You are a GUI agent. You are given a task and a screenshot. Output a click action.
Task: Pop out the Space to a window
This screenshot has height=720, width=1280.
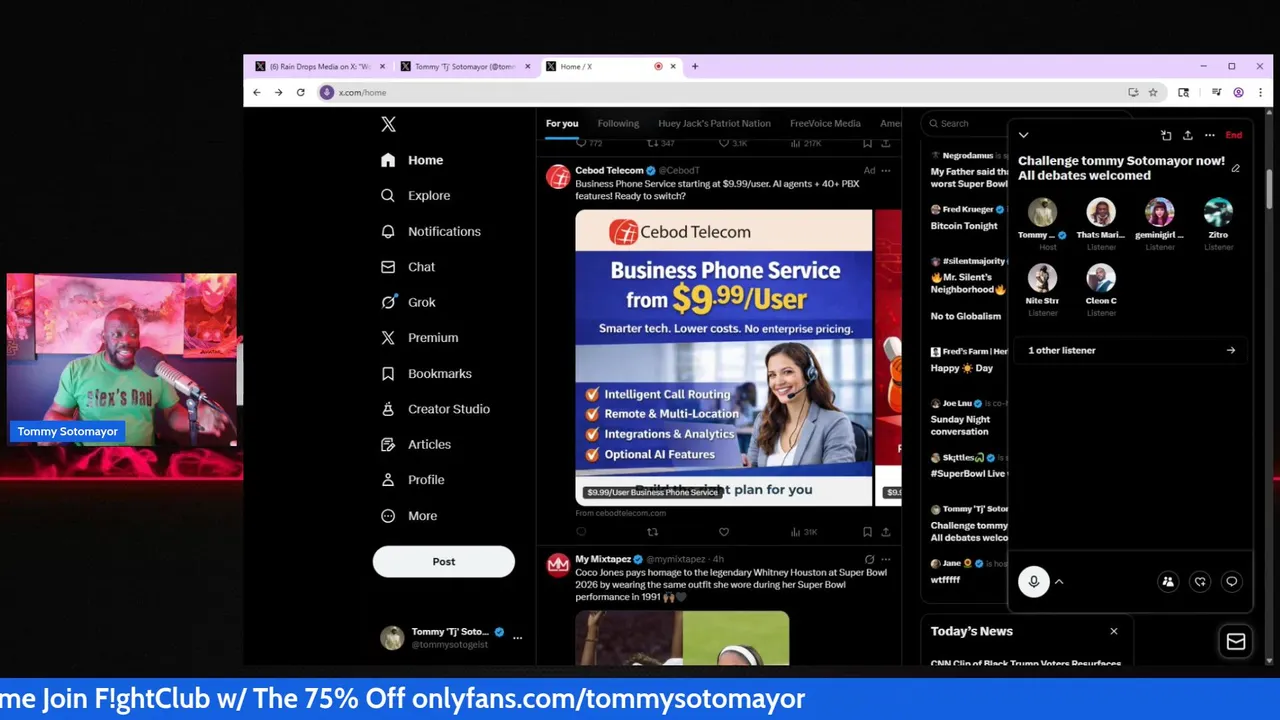coord(1166,135)
